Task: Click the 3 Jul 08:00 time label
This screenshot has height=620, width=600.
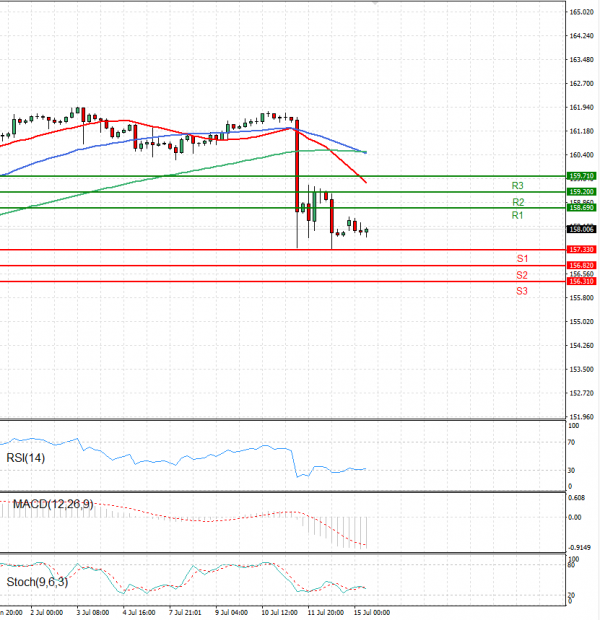Action: pyautogui.click(x=93, y=612)
